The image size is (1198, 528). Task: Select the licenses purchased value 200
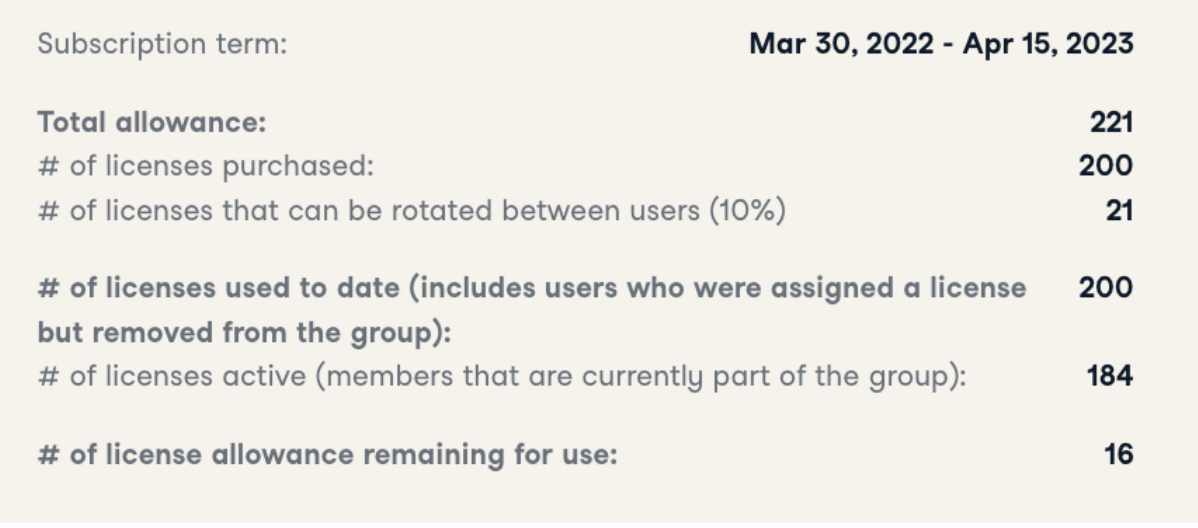(1106, 167)
